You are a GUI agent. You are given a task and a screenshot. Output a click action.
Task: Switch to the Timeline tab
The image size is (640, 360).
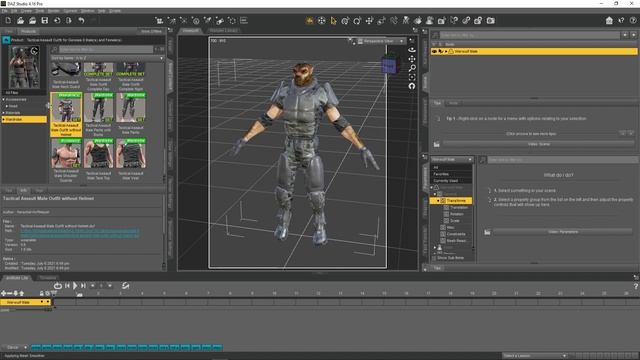(x=48, y=278)
